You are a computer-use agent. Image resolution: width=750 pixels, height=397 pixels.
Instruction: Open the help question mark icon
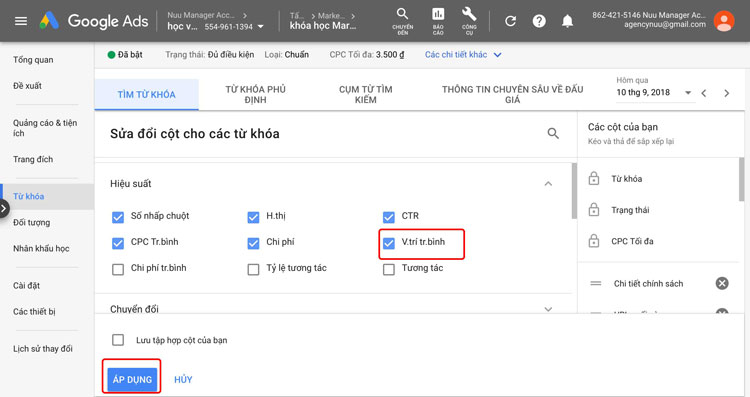(539, 21)
